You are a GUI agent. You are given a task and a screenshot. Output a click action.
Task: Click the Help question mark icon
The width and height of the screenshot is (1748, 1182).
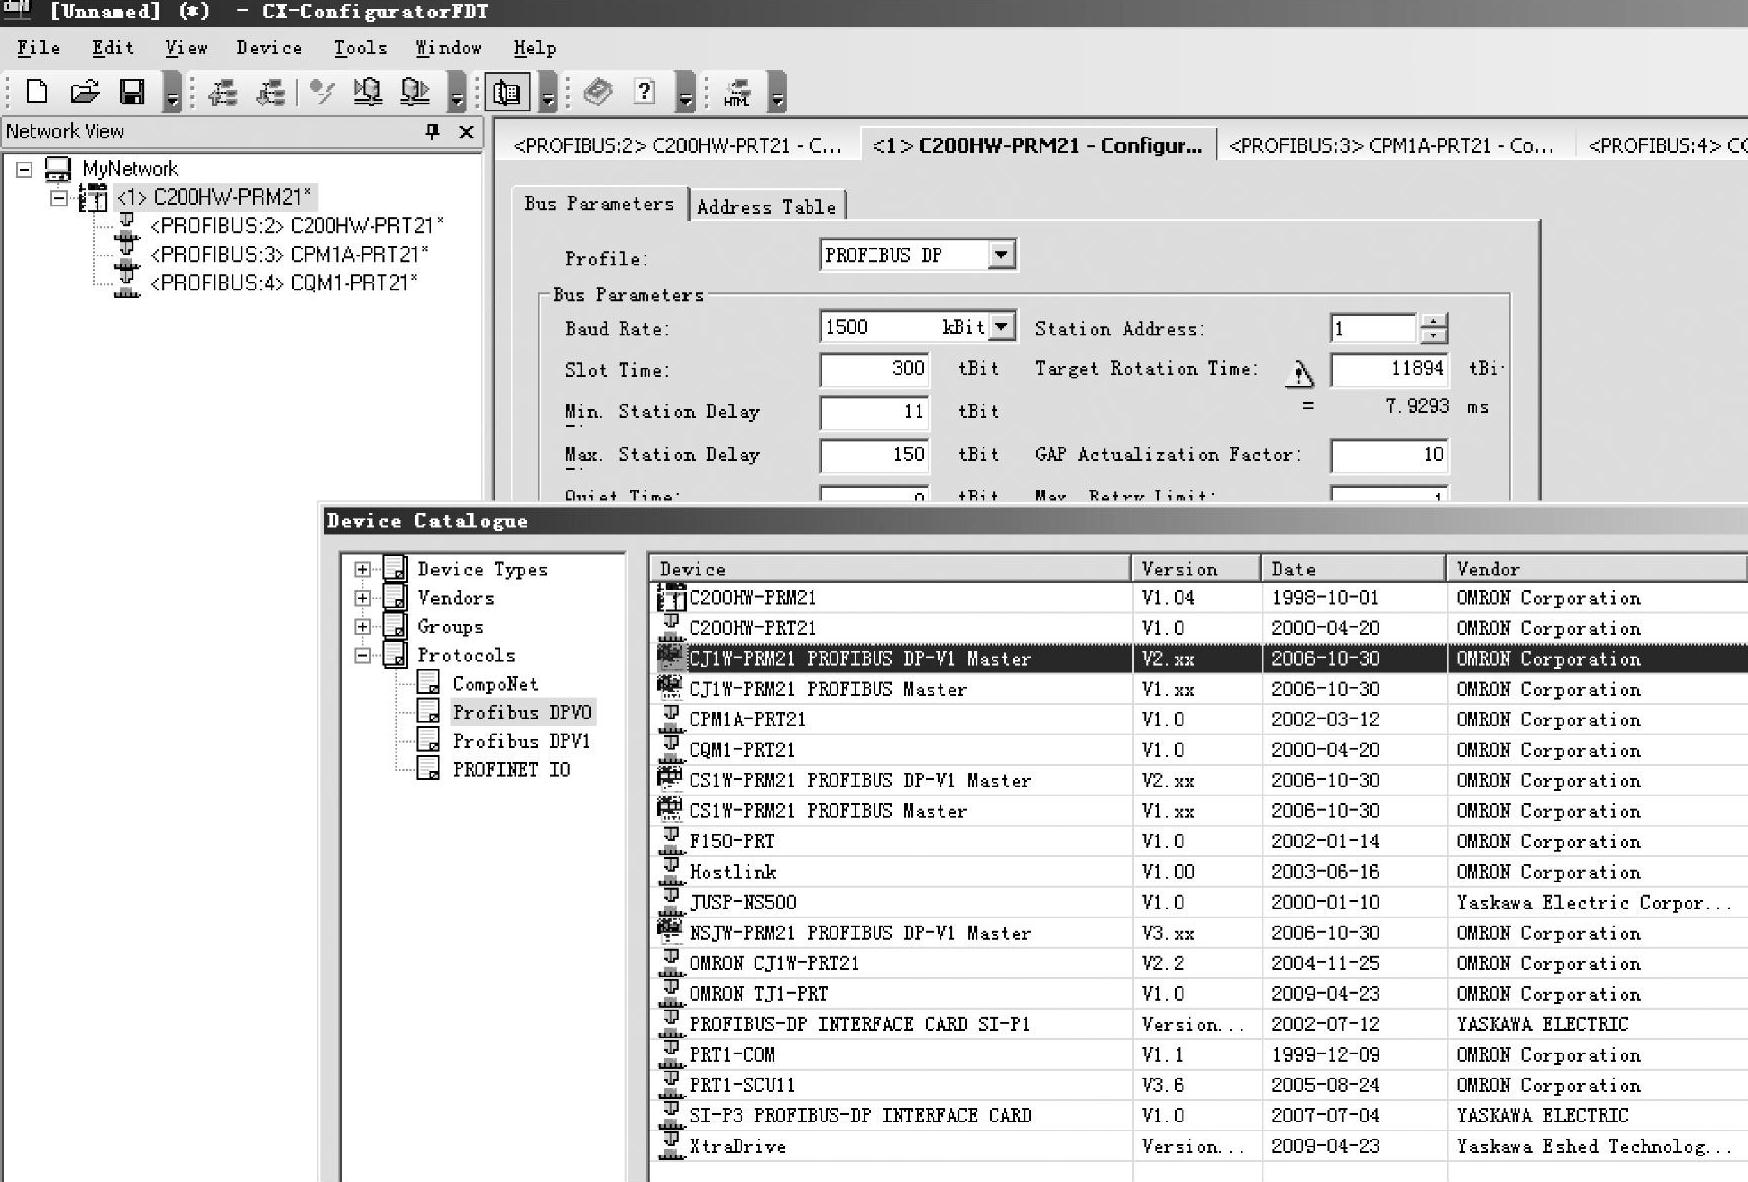click(645, 92)
